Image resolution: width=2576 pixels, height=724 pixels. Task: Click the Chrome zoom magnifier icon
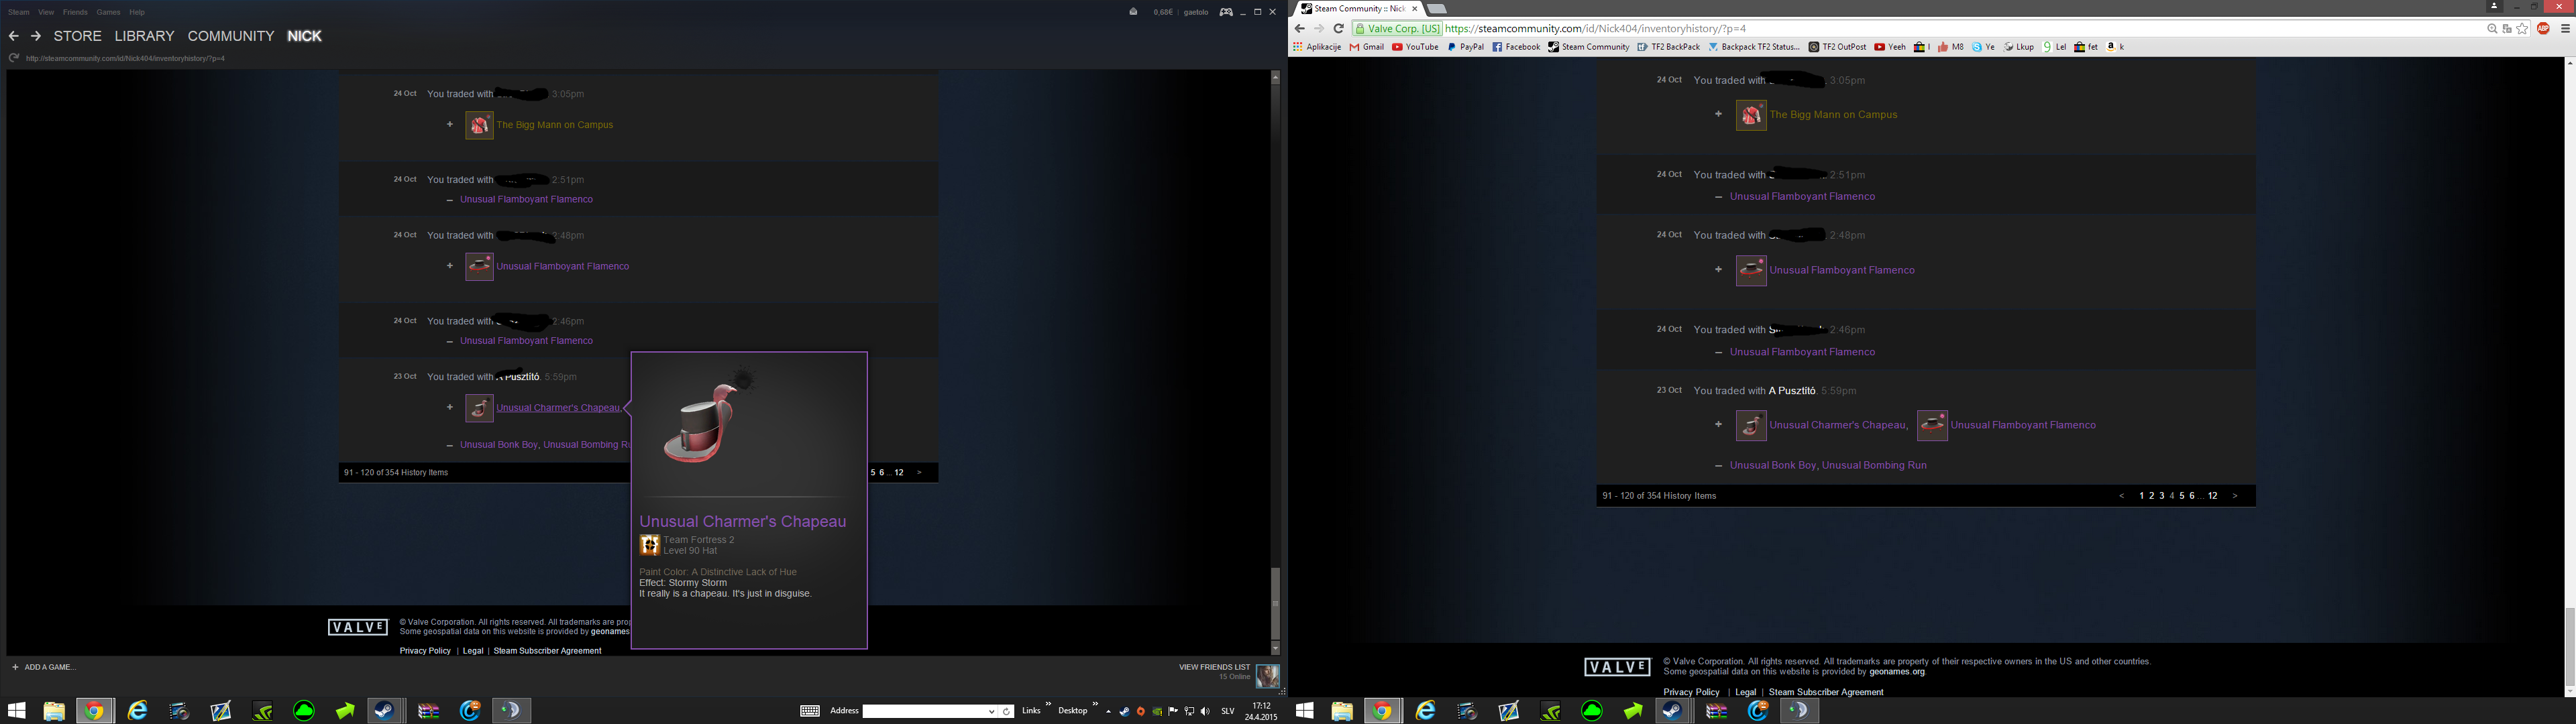click(2492, 29)
